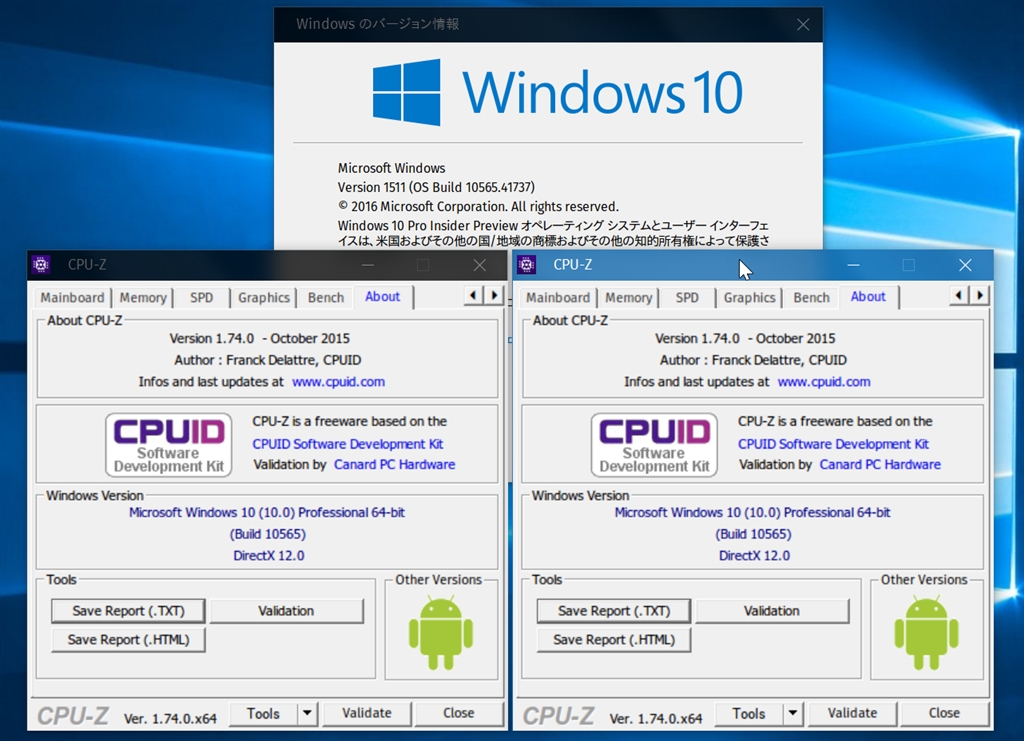This screenshot has height=741, width=1024.
Task: Click Validate button in left CPU-Z window
Action: pyautogui.click(x=367, y=713)
